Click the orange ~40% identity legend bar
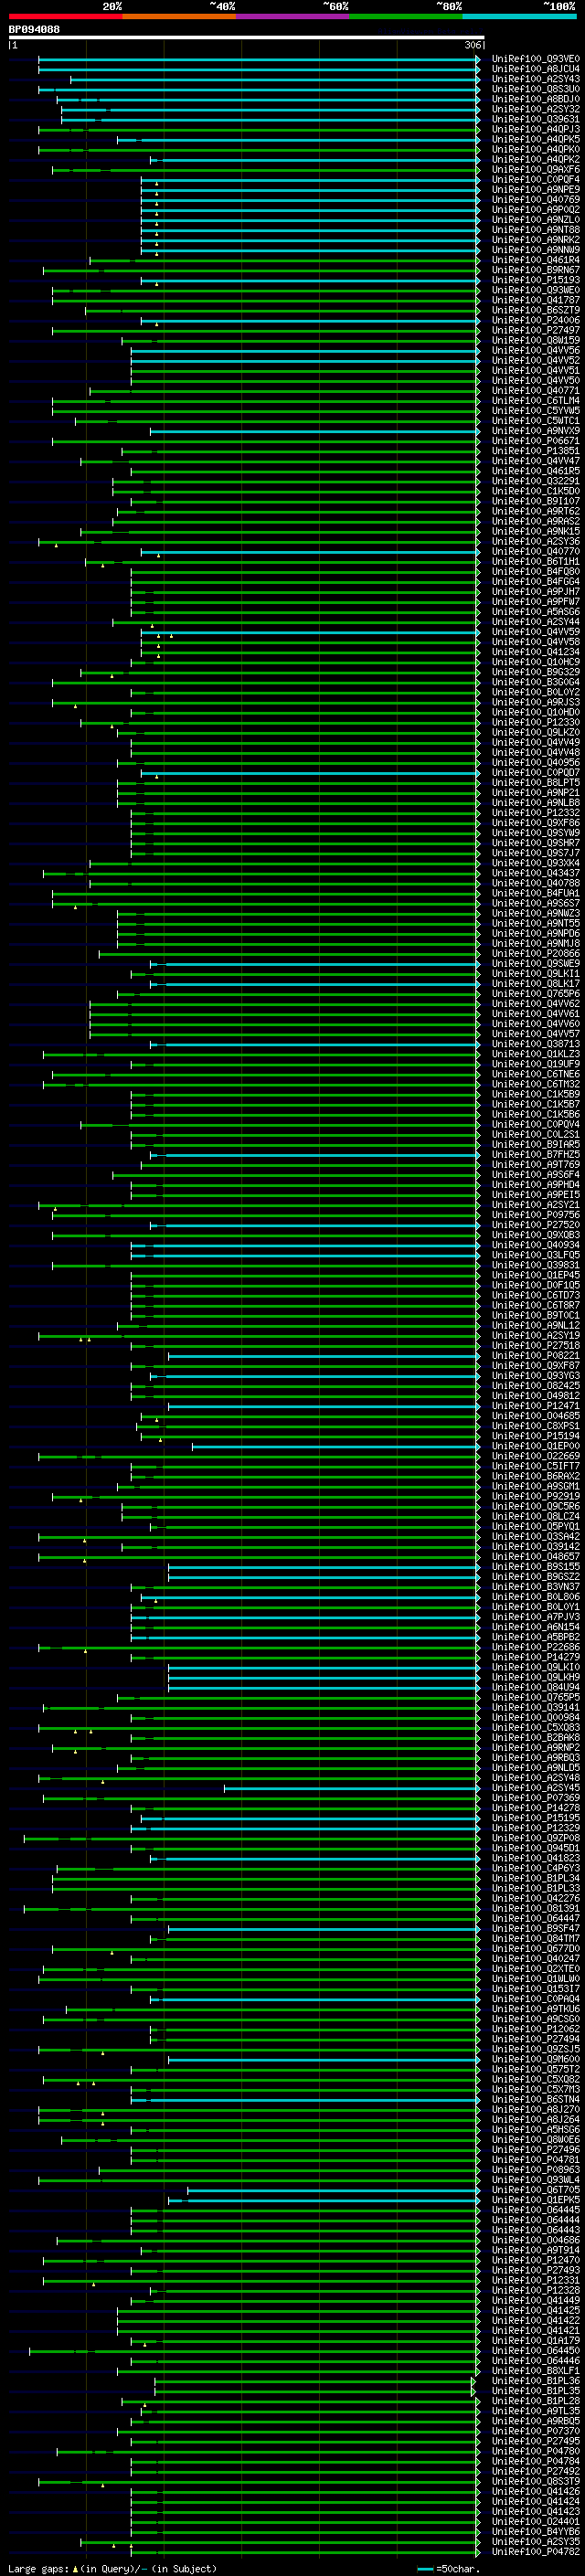The width and height of the screenshot is (585, 2576). (179, 16)
